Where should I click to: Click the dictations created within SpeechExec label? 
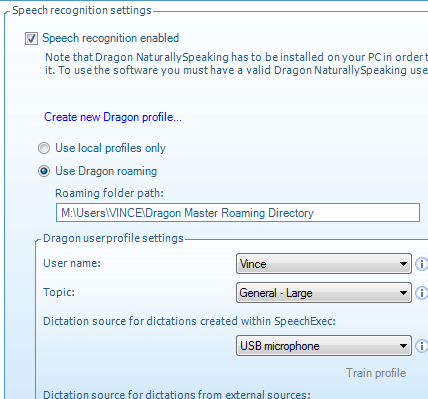tap(189, 321)
